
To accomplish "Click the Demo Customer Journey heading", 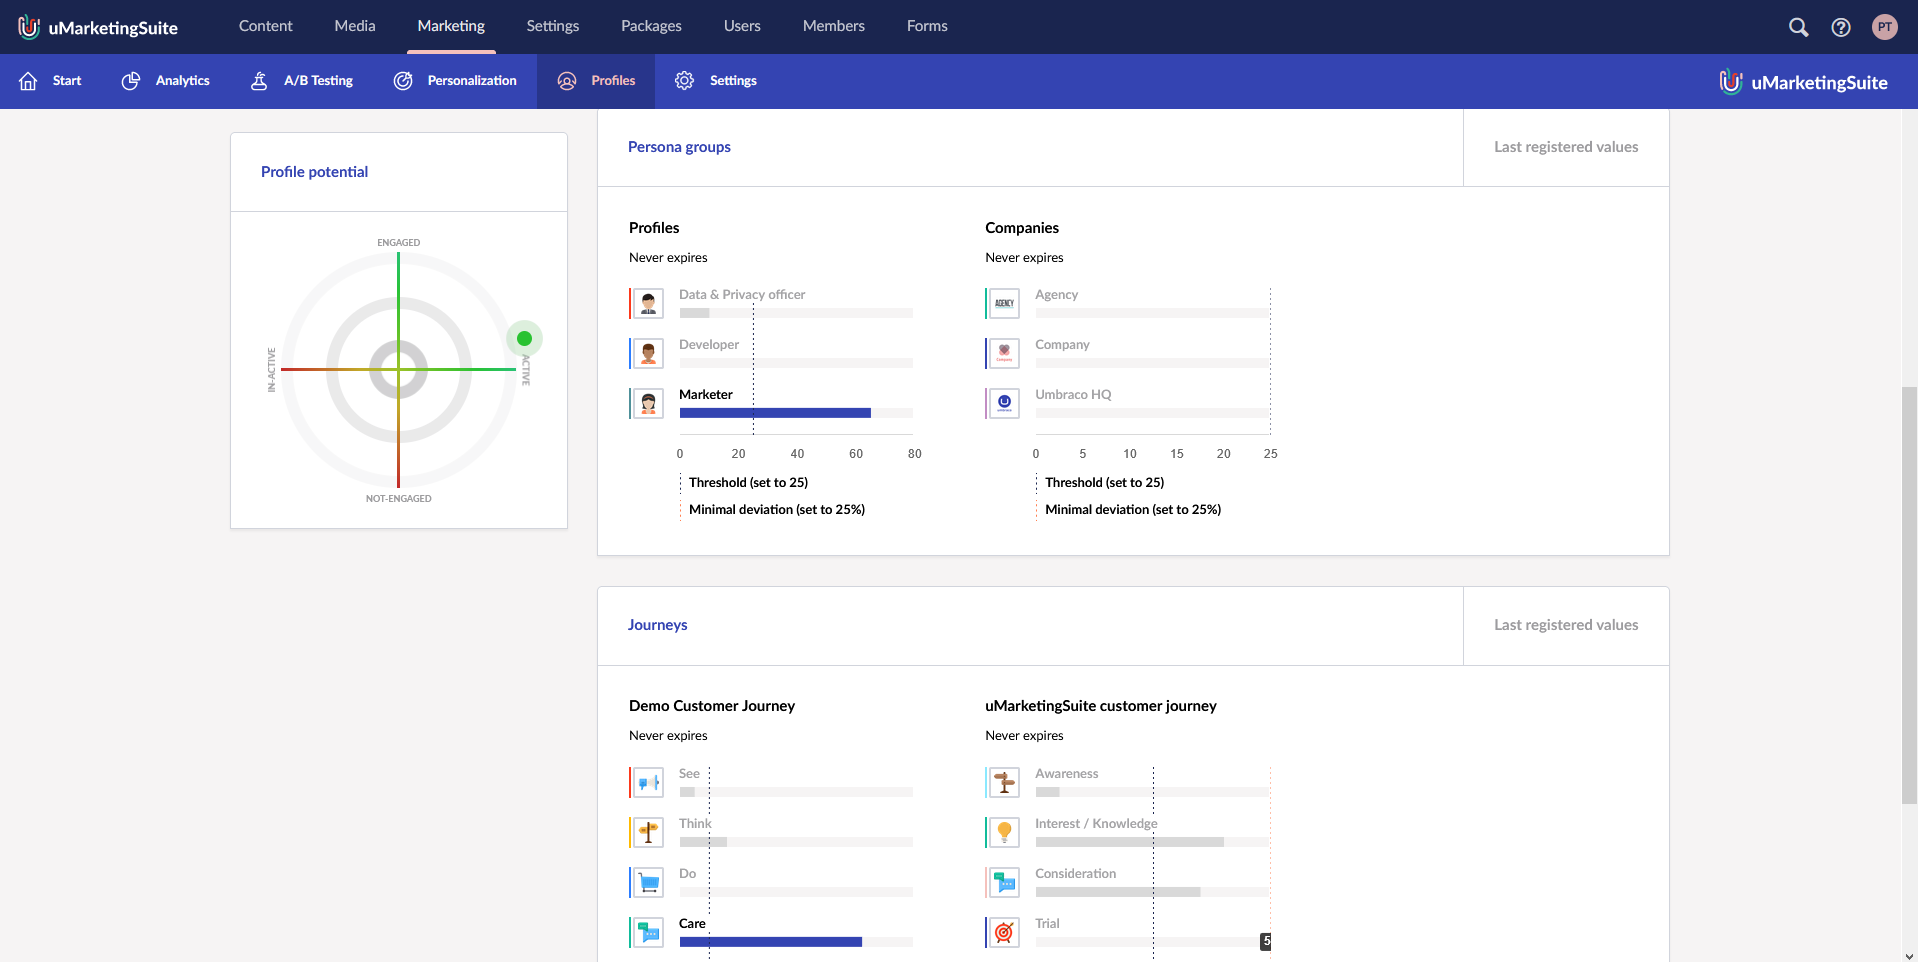I will (712, 706).
